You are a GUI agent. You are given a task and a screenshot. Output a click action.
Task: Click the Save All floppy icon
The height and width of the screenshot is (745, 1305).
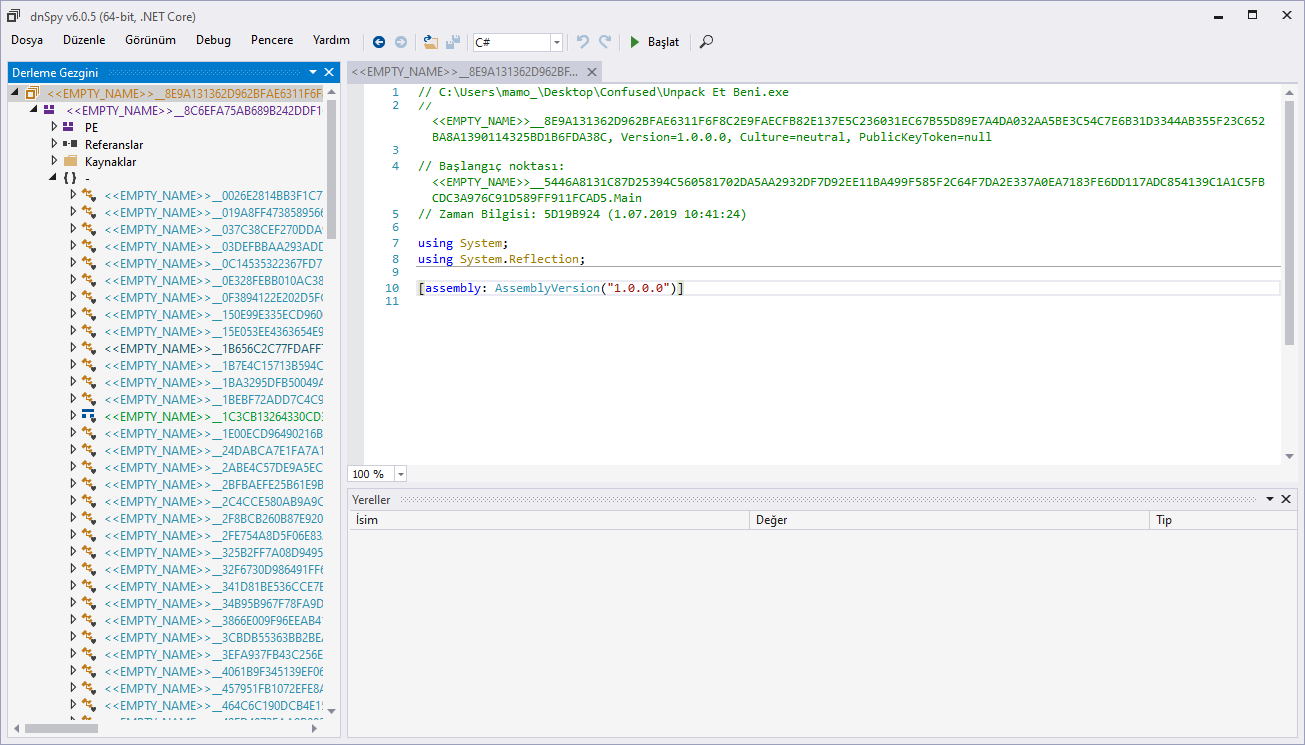[x=453, y=42]
